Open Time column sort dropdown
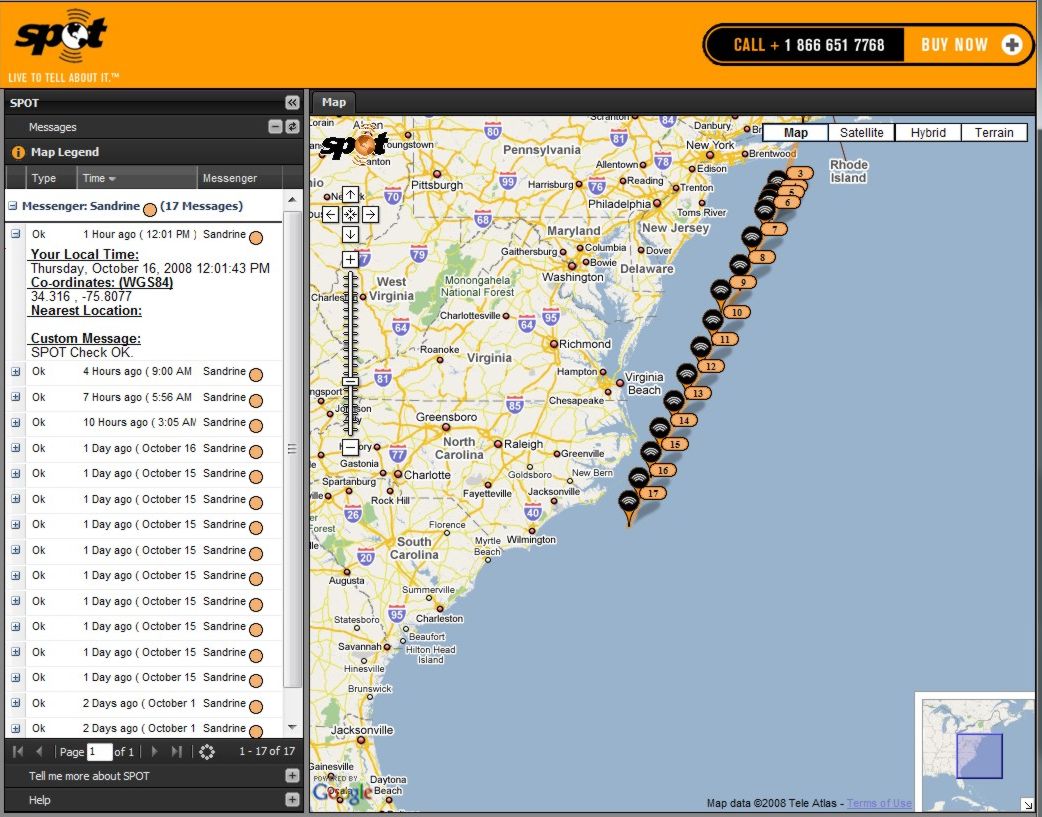Screen dimensions: 1042x817 (x=112, y=179)
